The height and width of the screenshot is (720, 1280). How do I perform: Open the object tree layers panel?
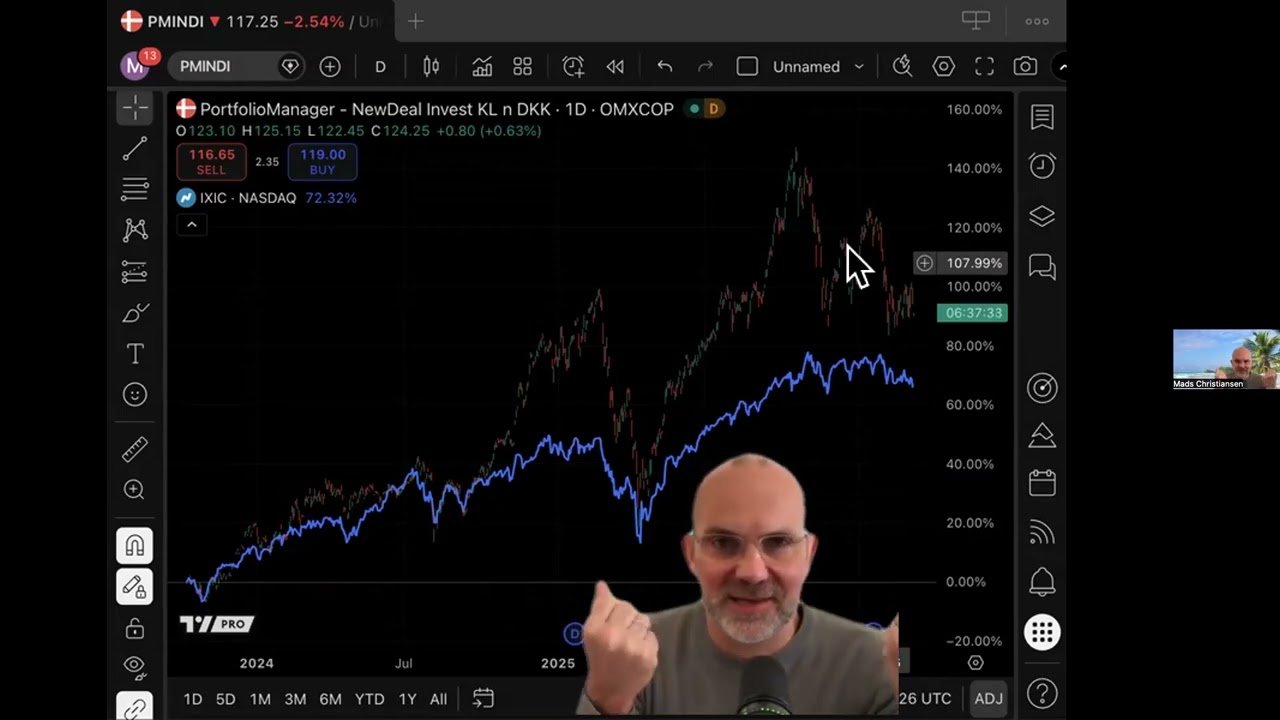tap(1042, 216)
